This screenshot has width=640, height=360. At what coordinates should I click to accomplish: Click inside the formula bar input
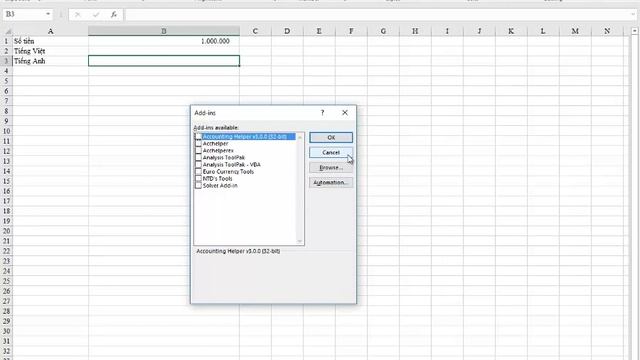click(378, 15)
